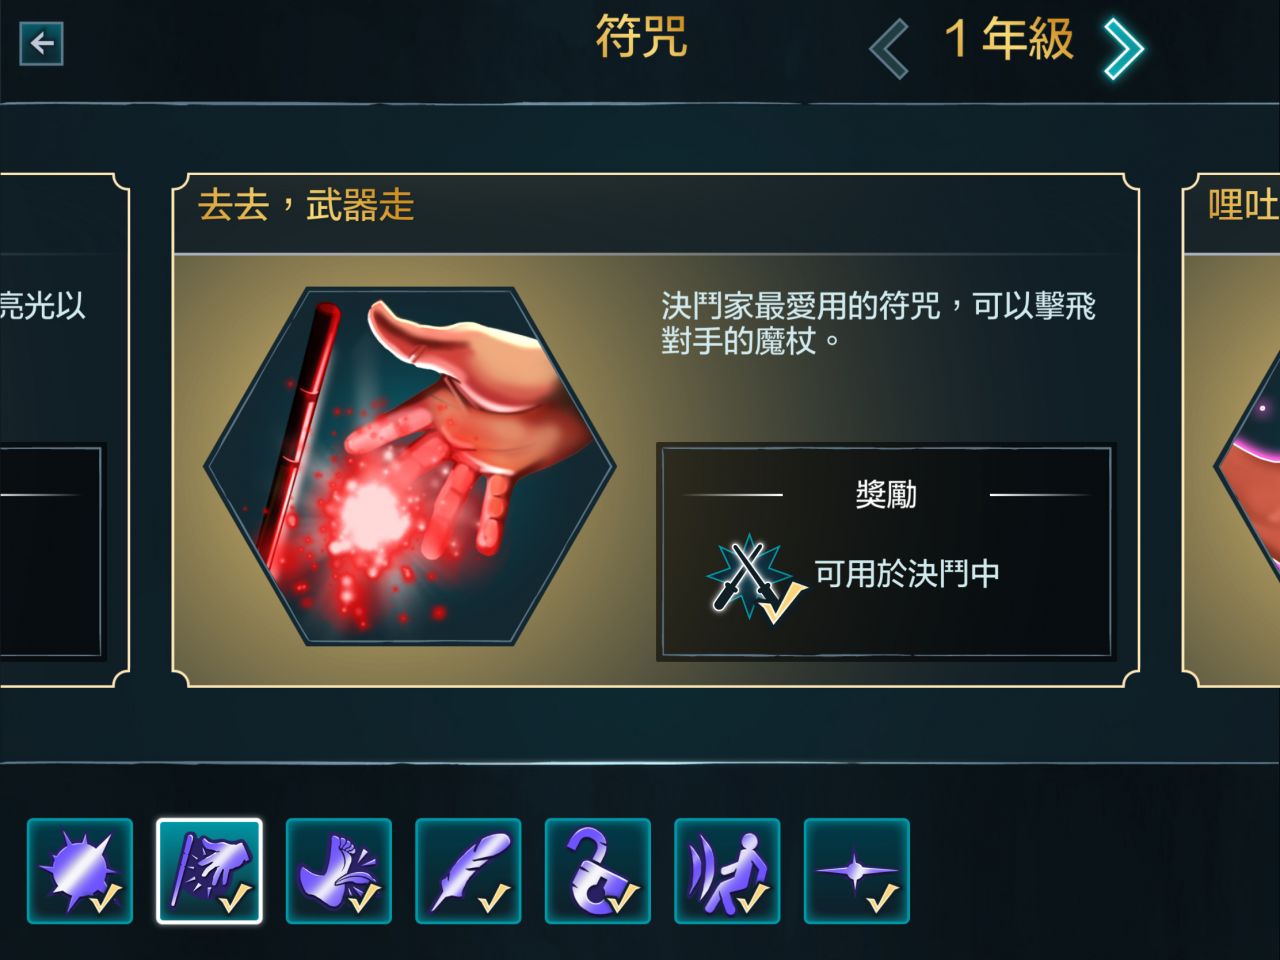Tap the 1年級 year label
This screenshot has width=1280, height=960.
[1008, 40]
